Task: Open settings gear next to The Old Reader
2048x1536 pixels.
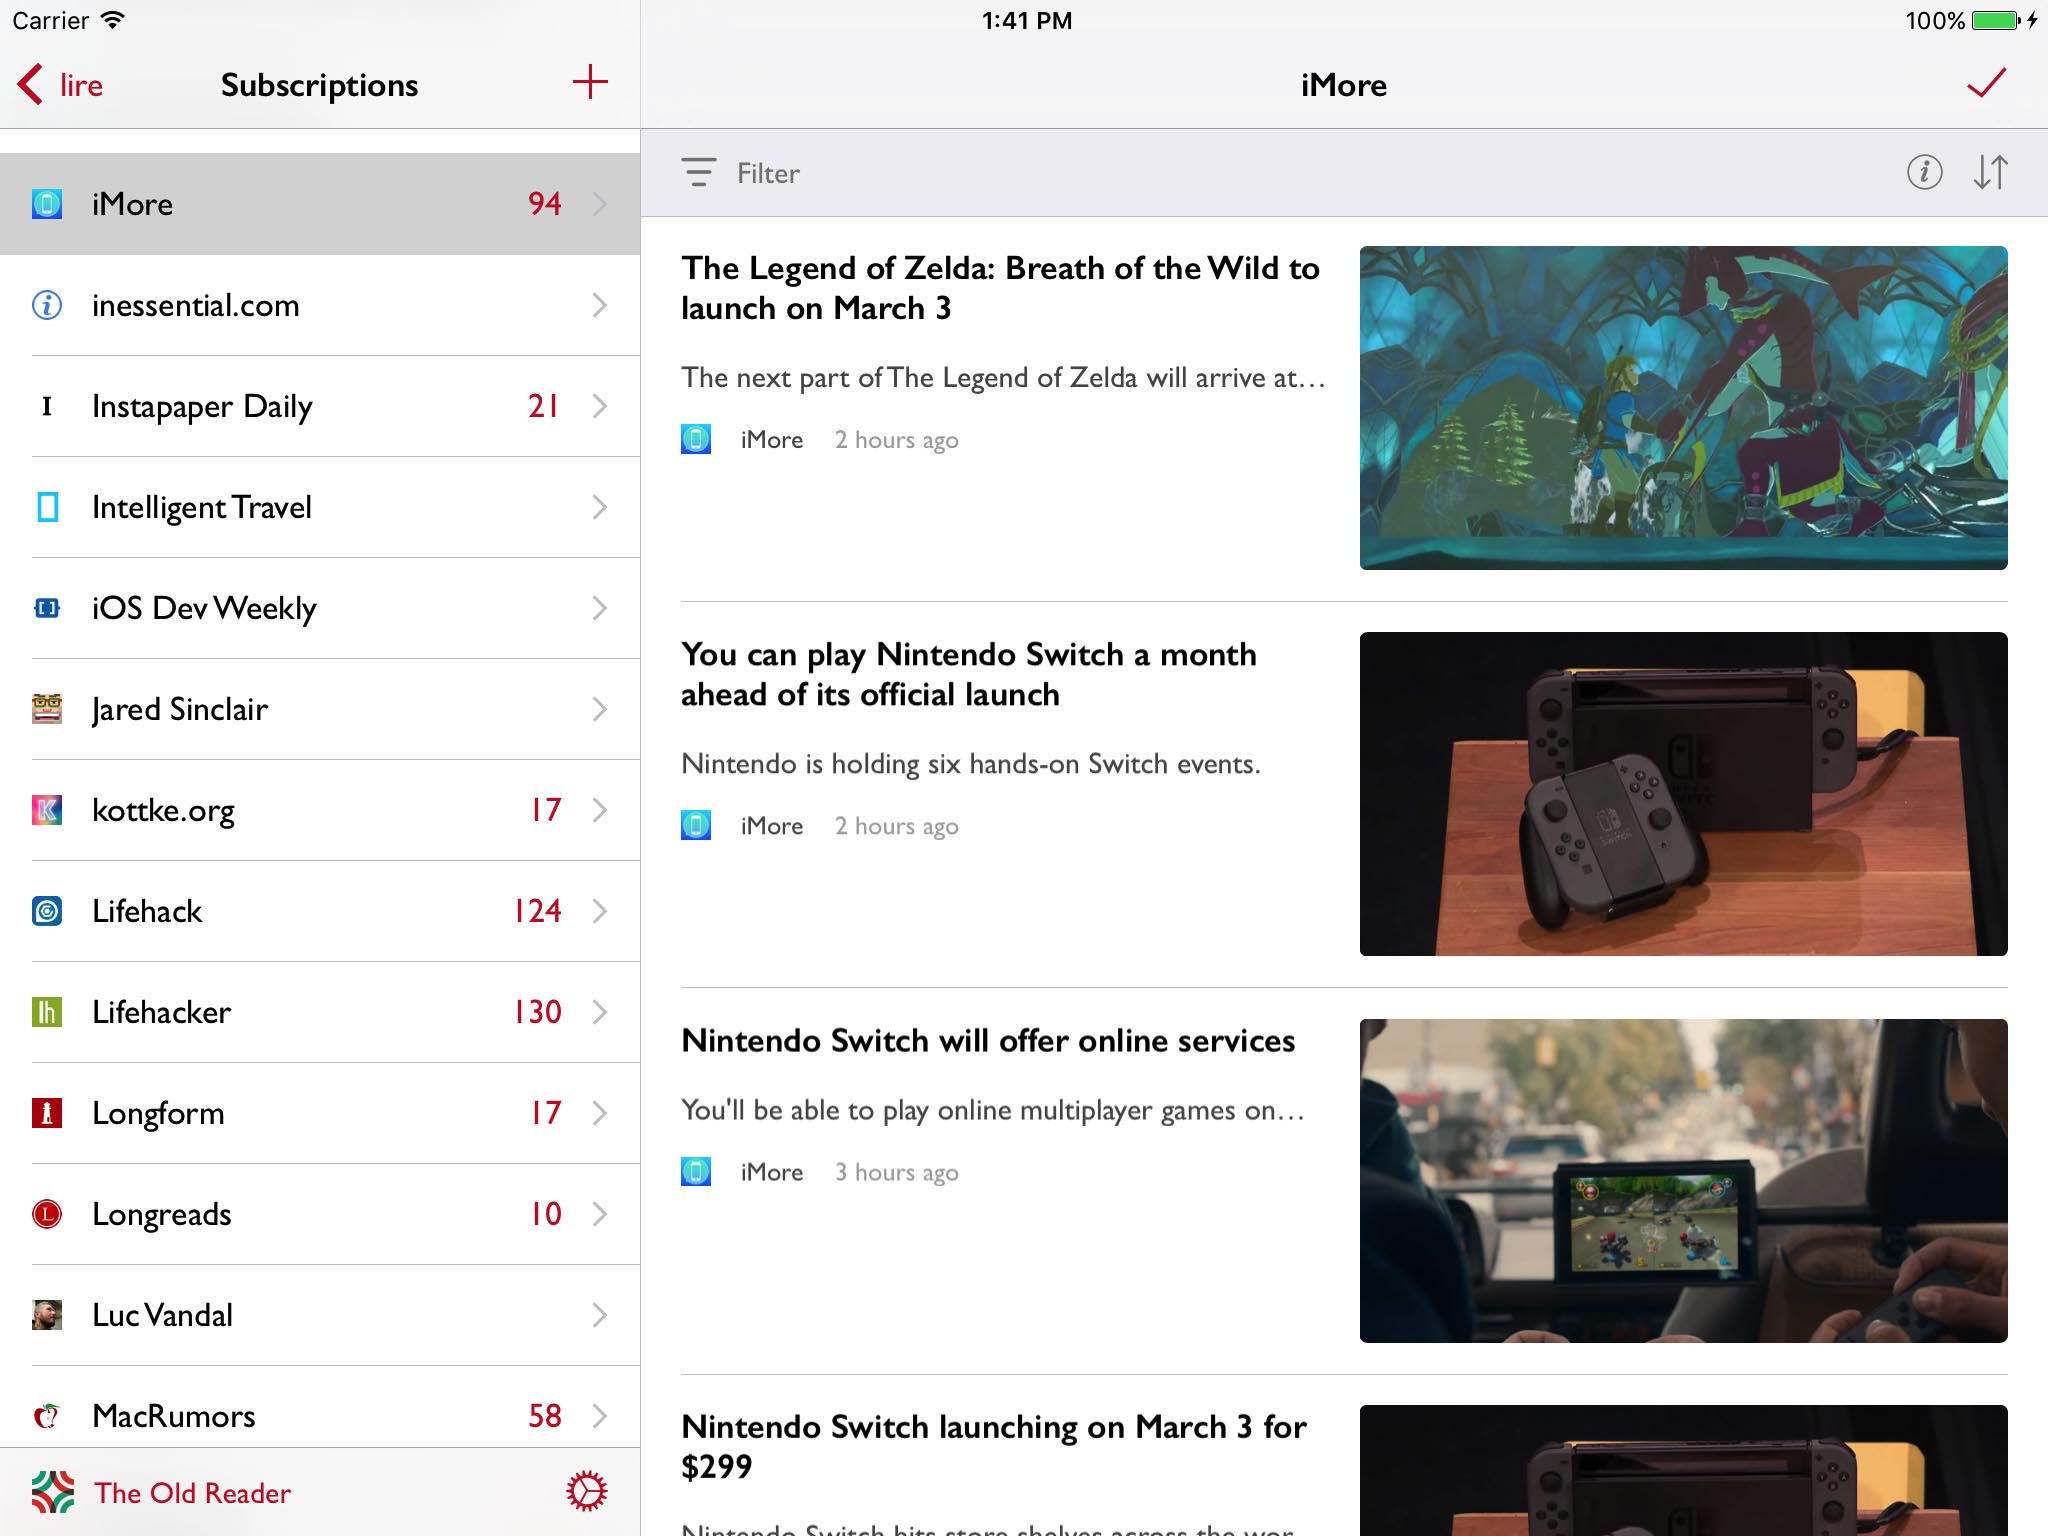Action: coord(587,1491)
